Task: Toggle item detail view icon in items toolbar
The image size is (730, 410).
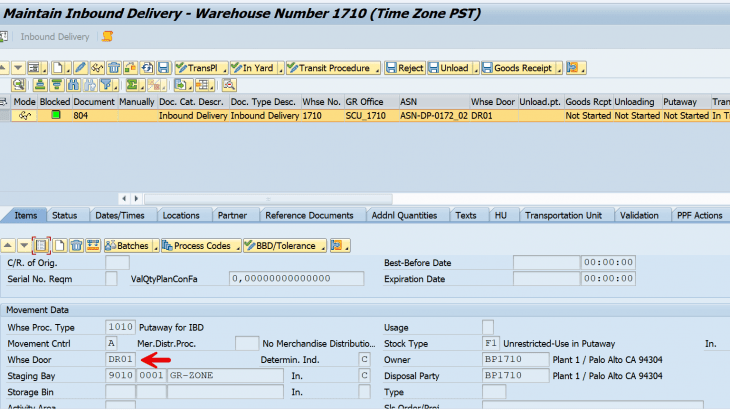Action: [41, 245]
